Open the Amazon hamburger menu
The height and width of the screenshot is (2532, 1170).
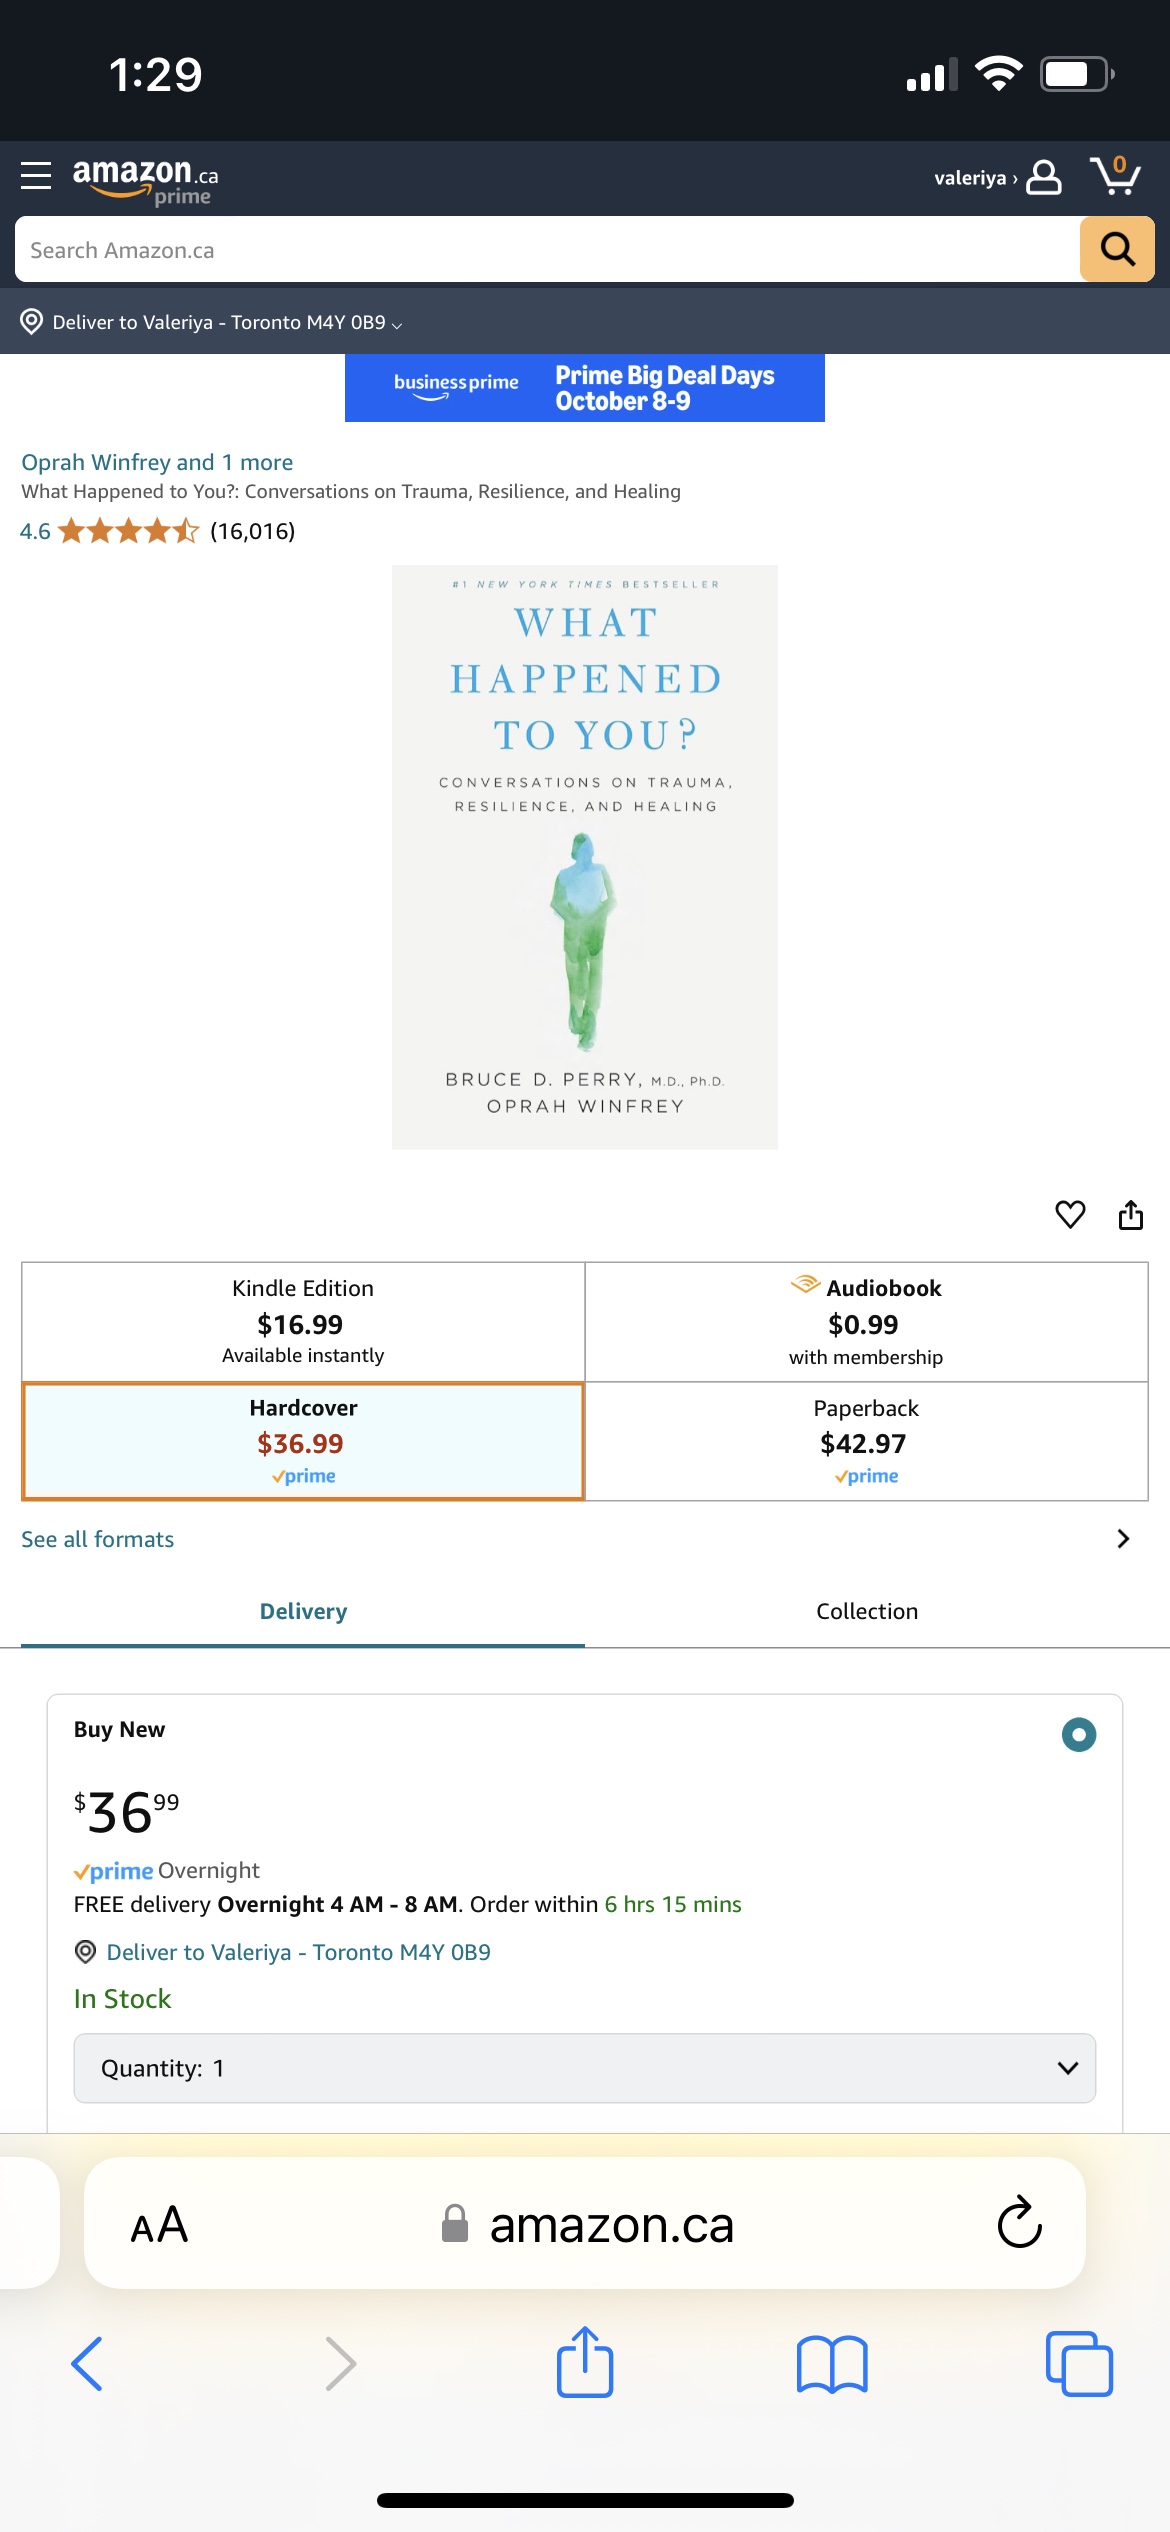36,176
